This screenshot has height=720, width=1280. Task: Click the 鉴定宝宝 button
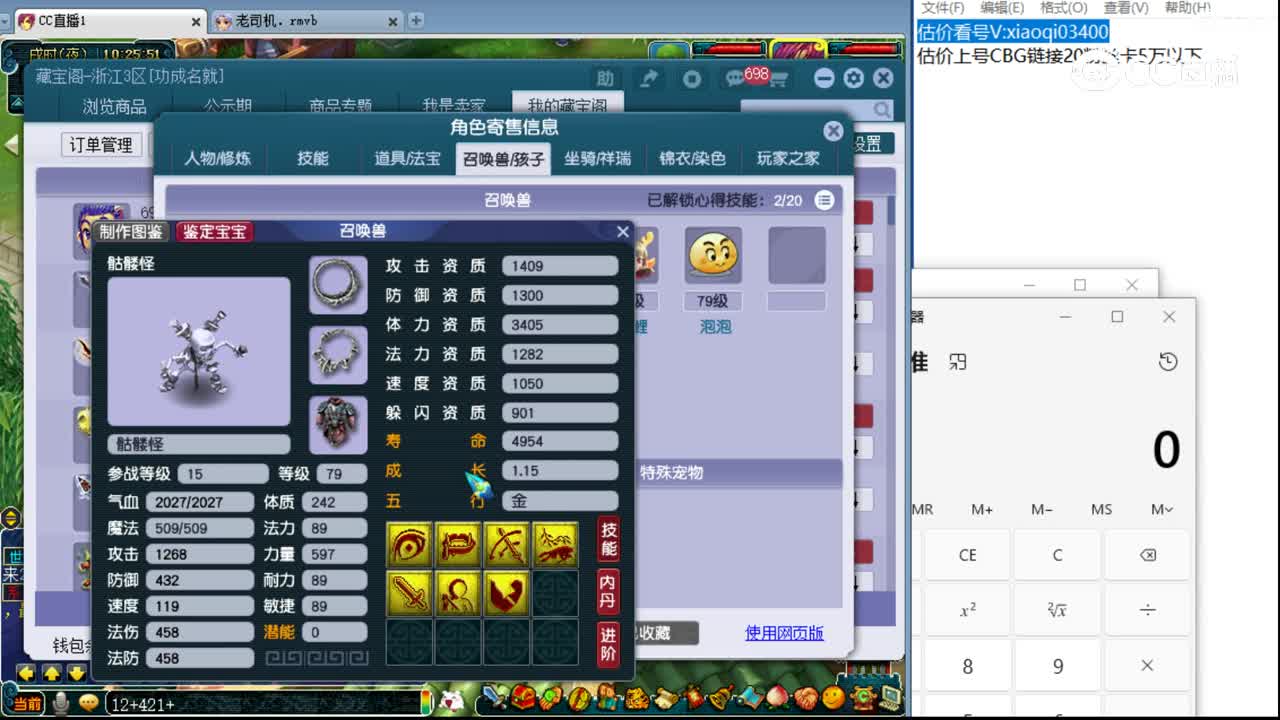[215, 231]
